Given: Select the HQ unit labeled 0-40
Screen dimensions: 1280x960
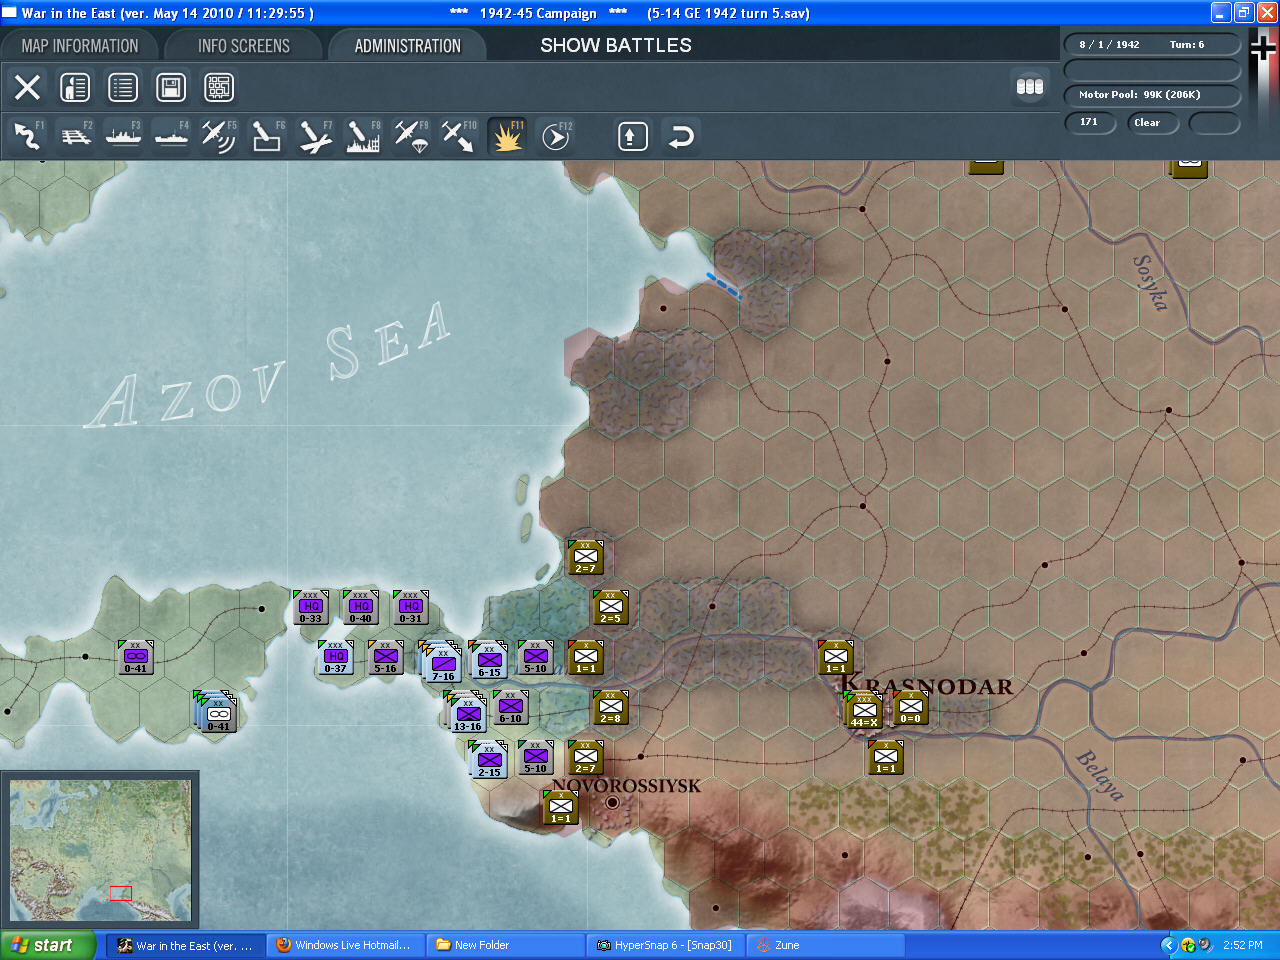Looking at the screenshot, I should (x=361, y=607).
